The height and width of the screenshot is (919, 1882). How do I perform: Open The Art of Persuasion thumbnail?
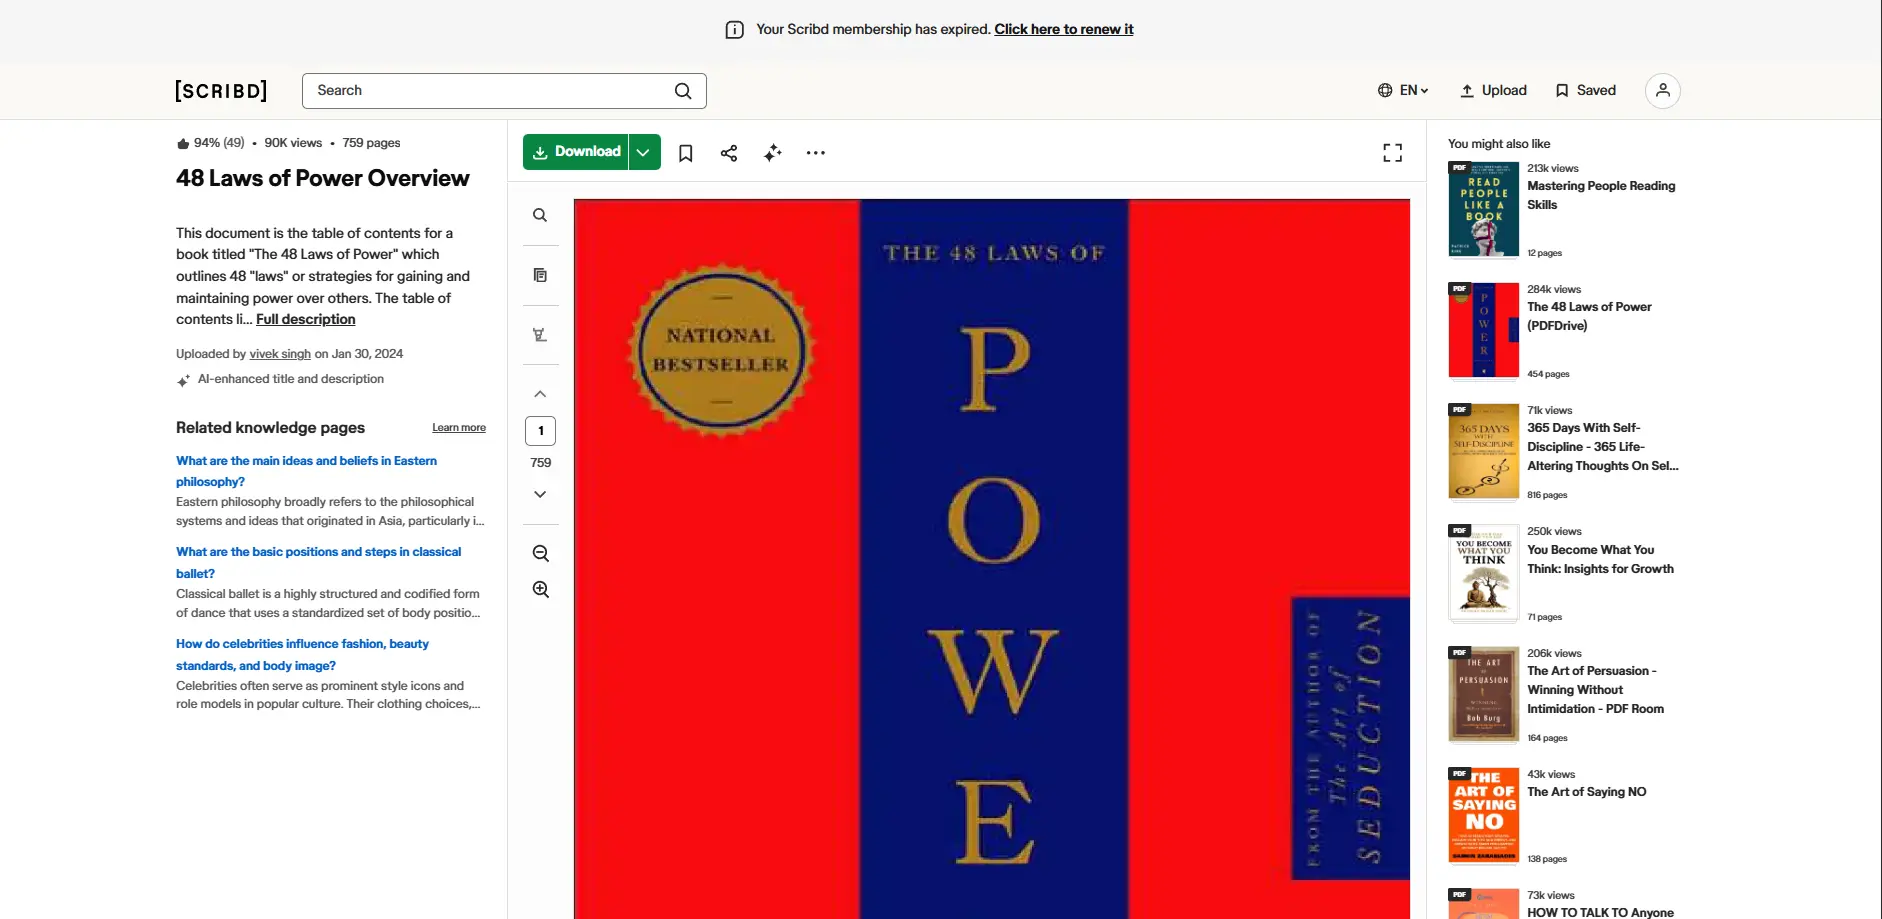pyautogui.click(x=1484, y=695)
